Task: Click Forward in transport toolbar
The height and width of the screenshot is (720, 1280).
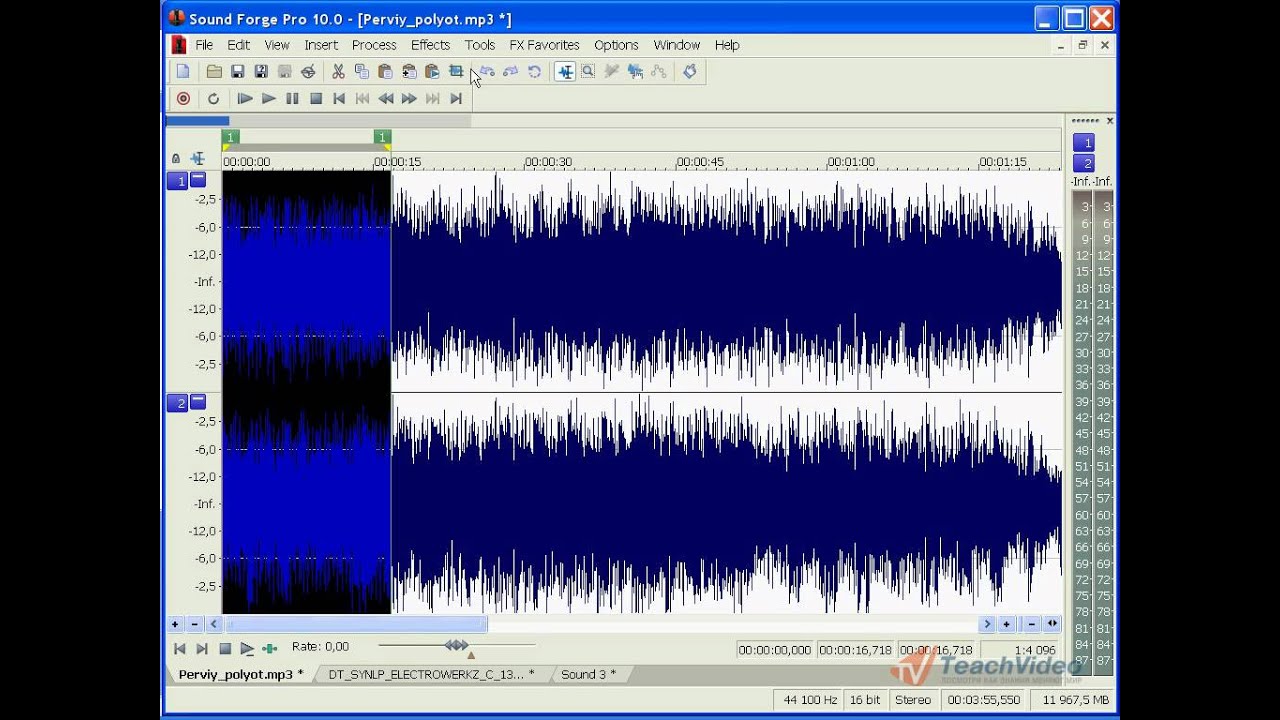Action: tap(409, 98)
